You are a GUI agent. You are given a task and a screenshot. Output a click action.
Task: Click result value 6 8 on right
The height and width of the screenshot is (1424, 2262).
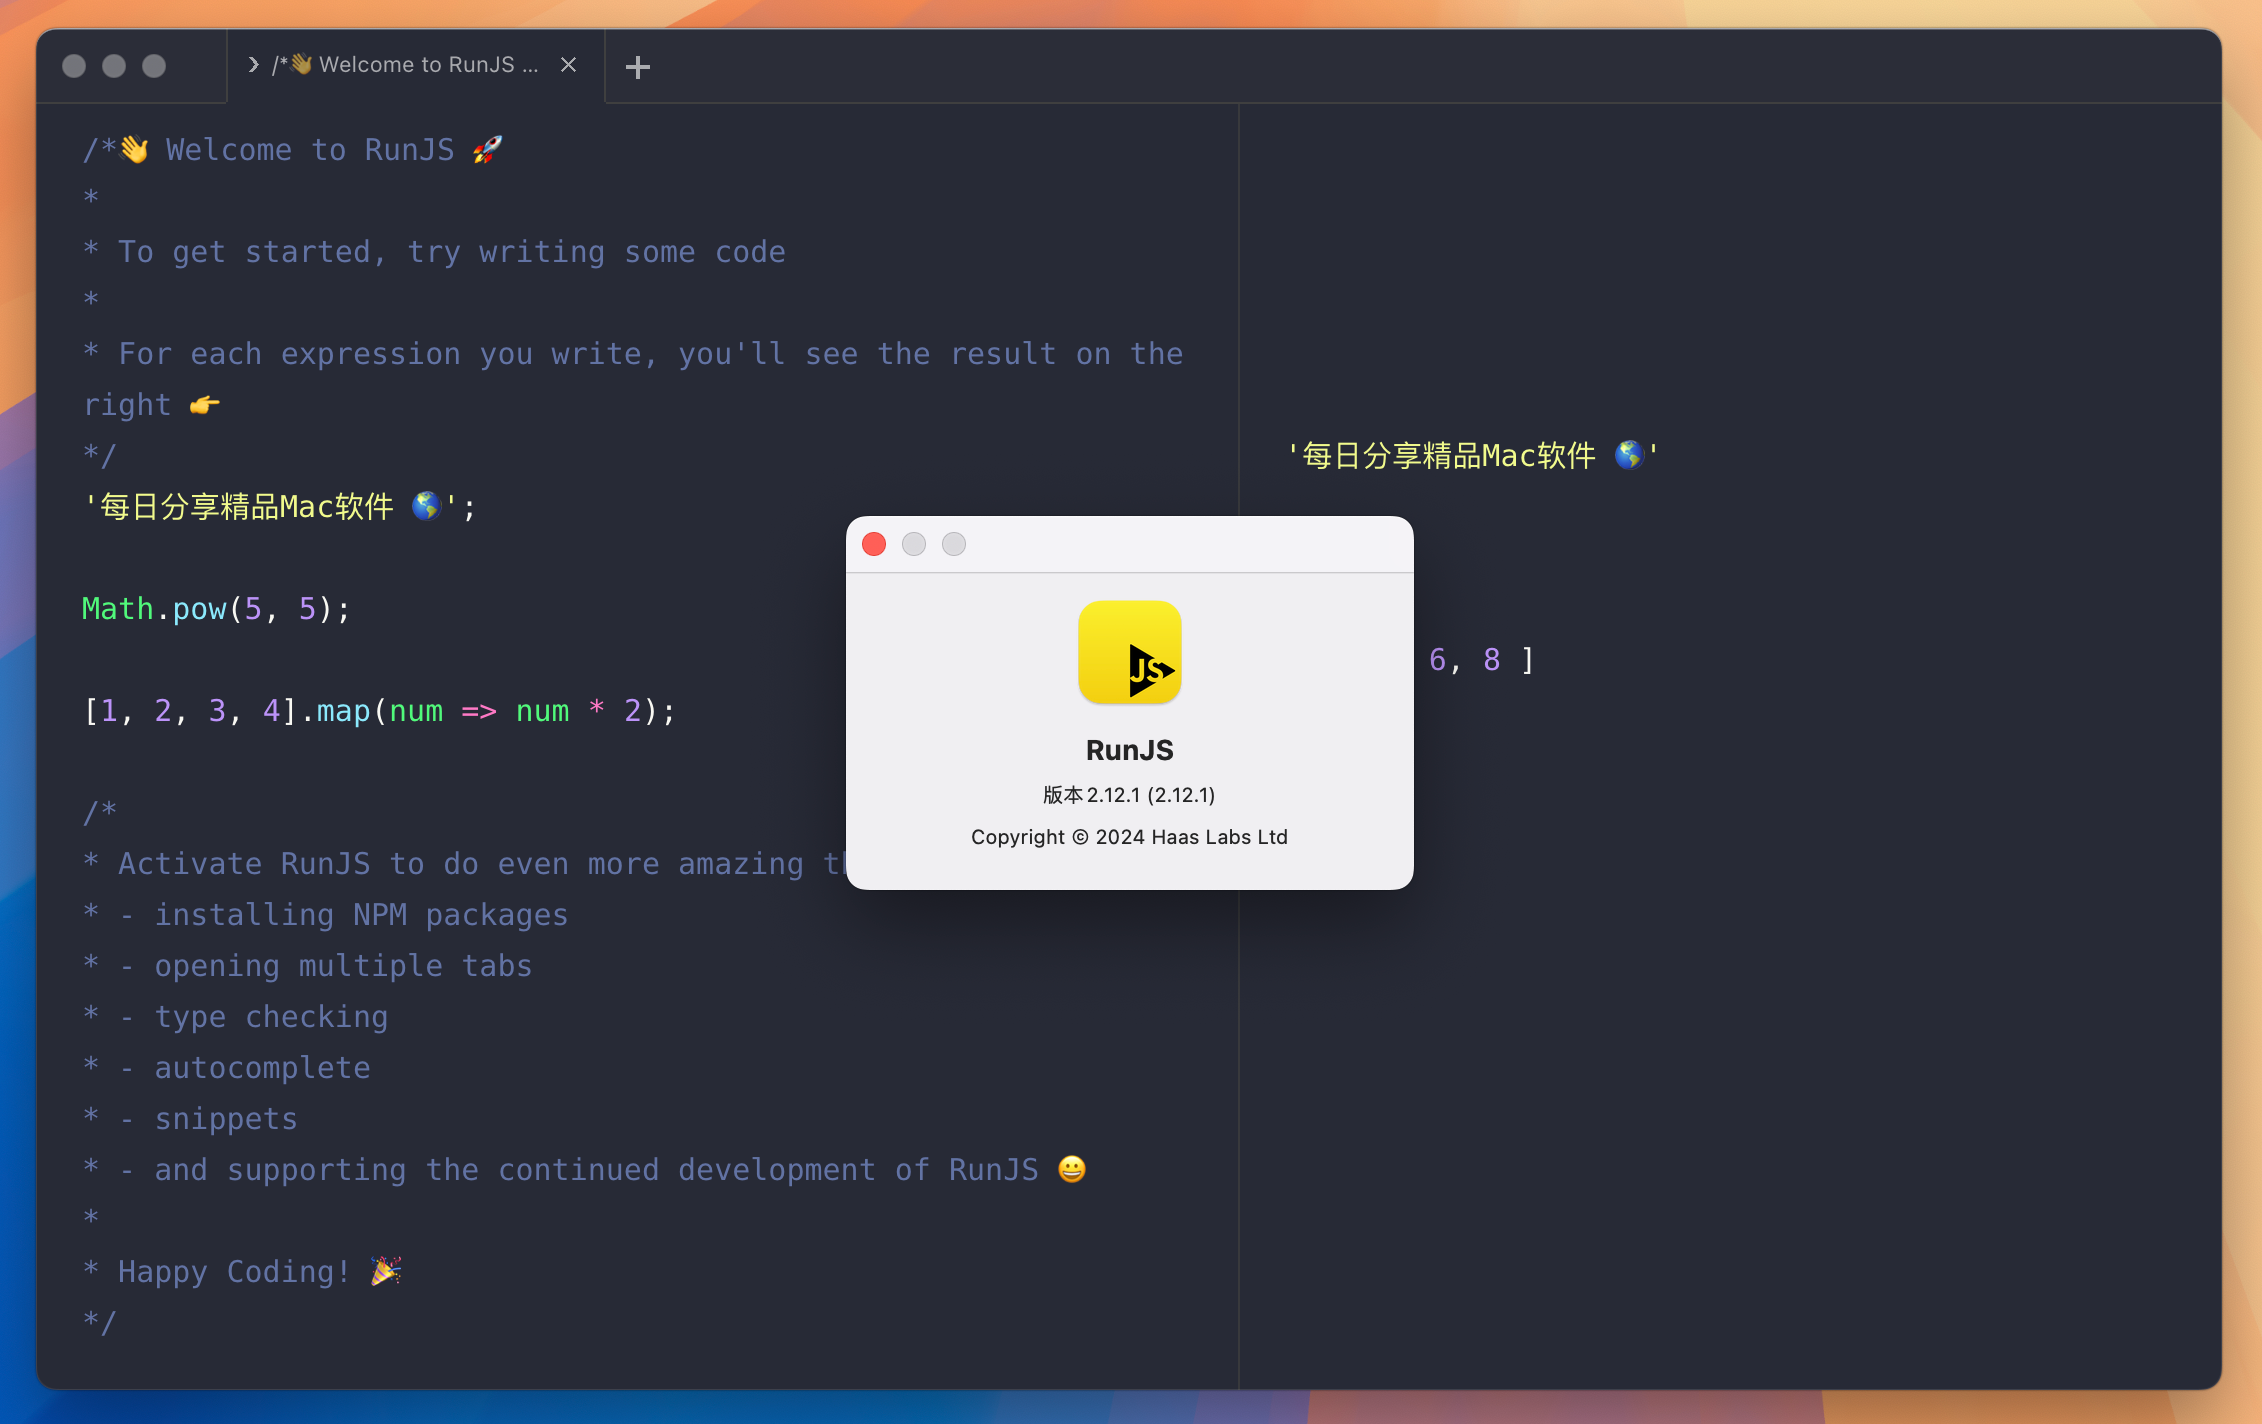point(1476,660)
